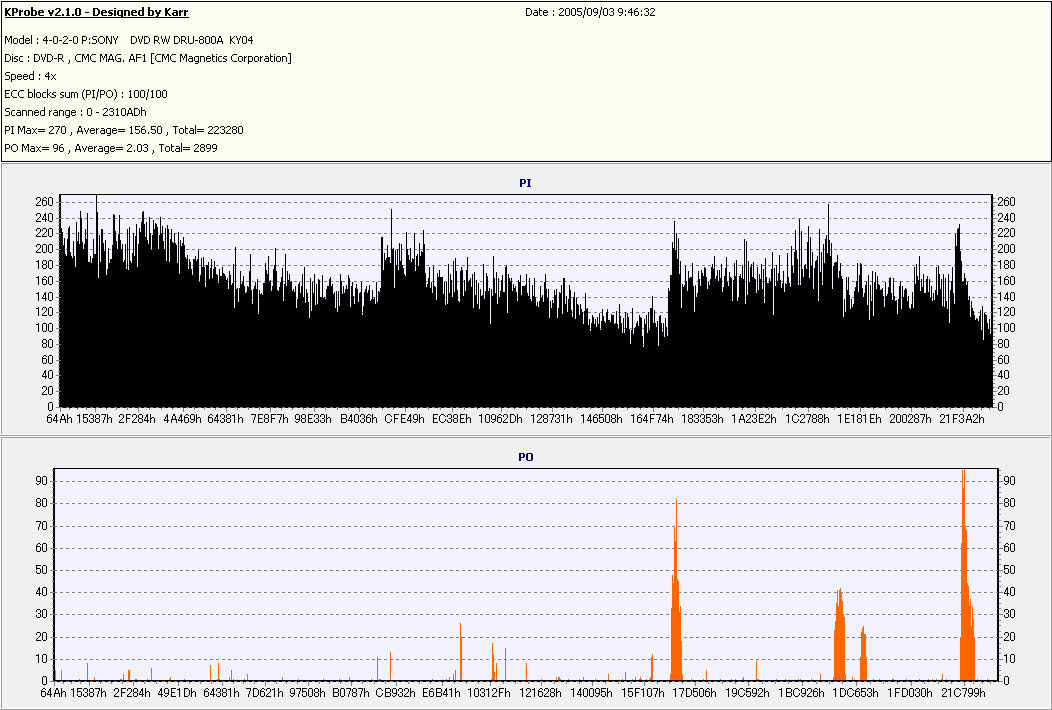Viewport: 1052px width, 710px height.
Task: Click the 1FD030h axis label
Action: 910,693
